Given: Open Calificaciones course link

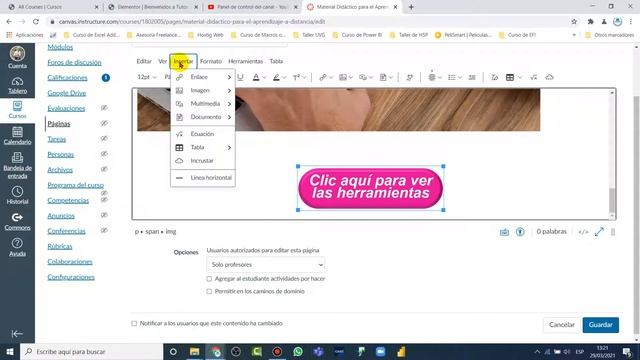Looking at the screenshot, I should point(67,78).
